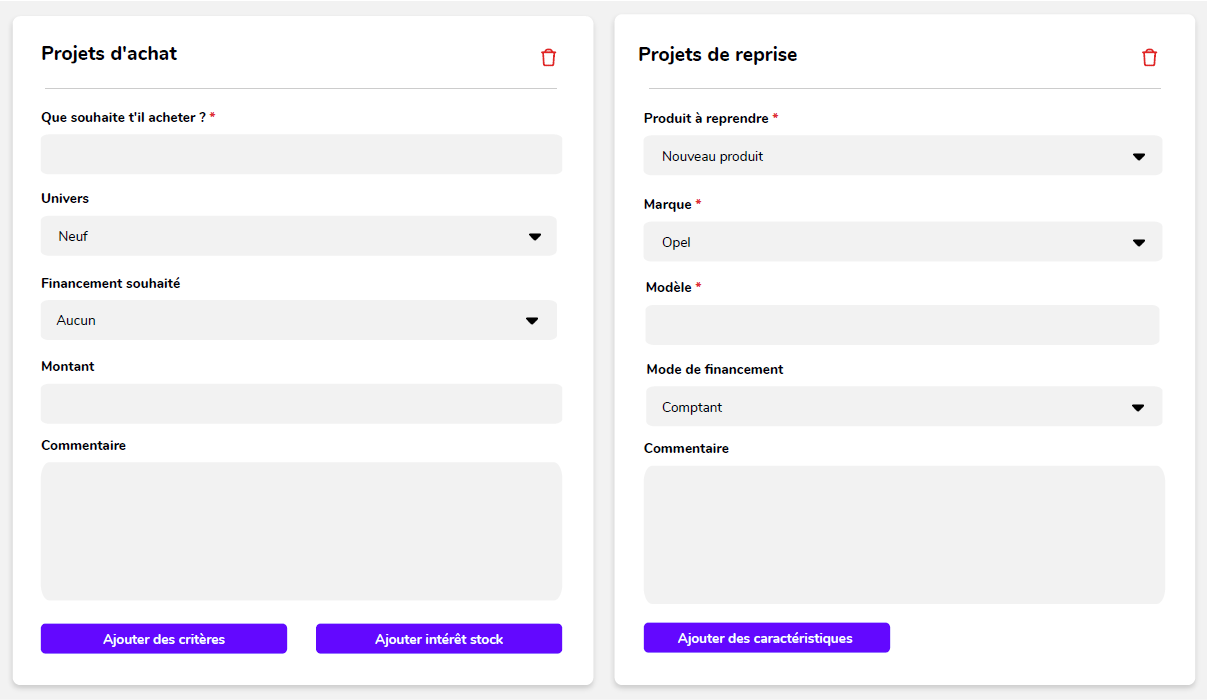The width and height of the screenshot is (1208, 700).
Task: Click the Modèle field label
Action: tap(669, 288)
